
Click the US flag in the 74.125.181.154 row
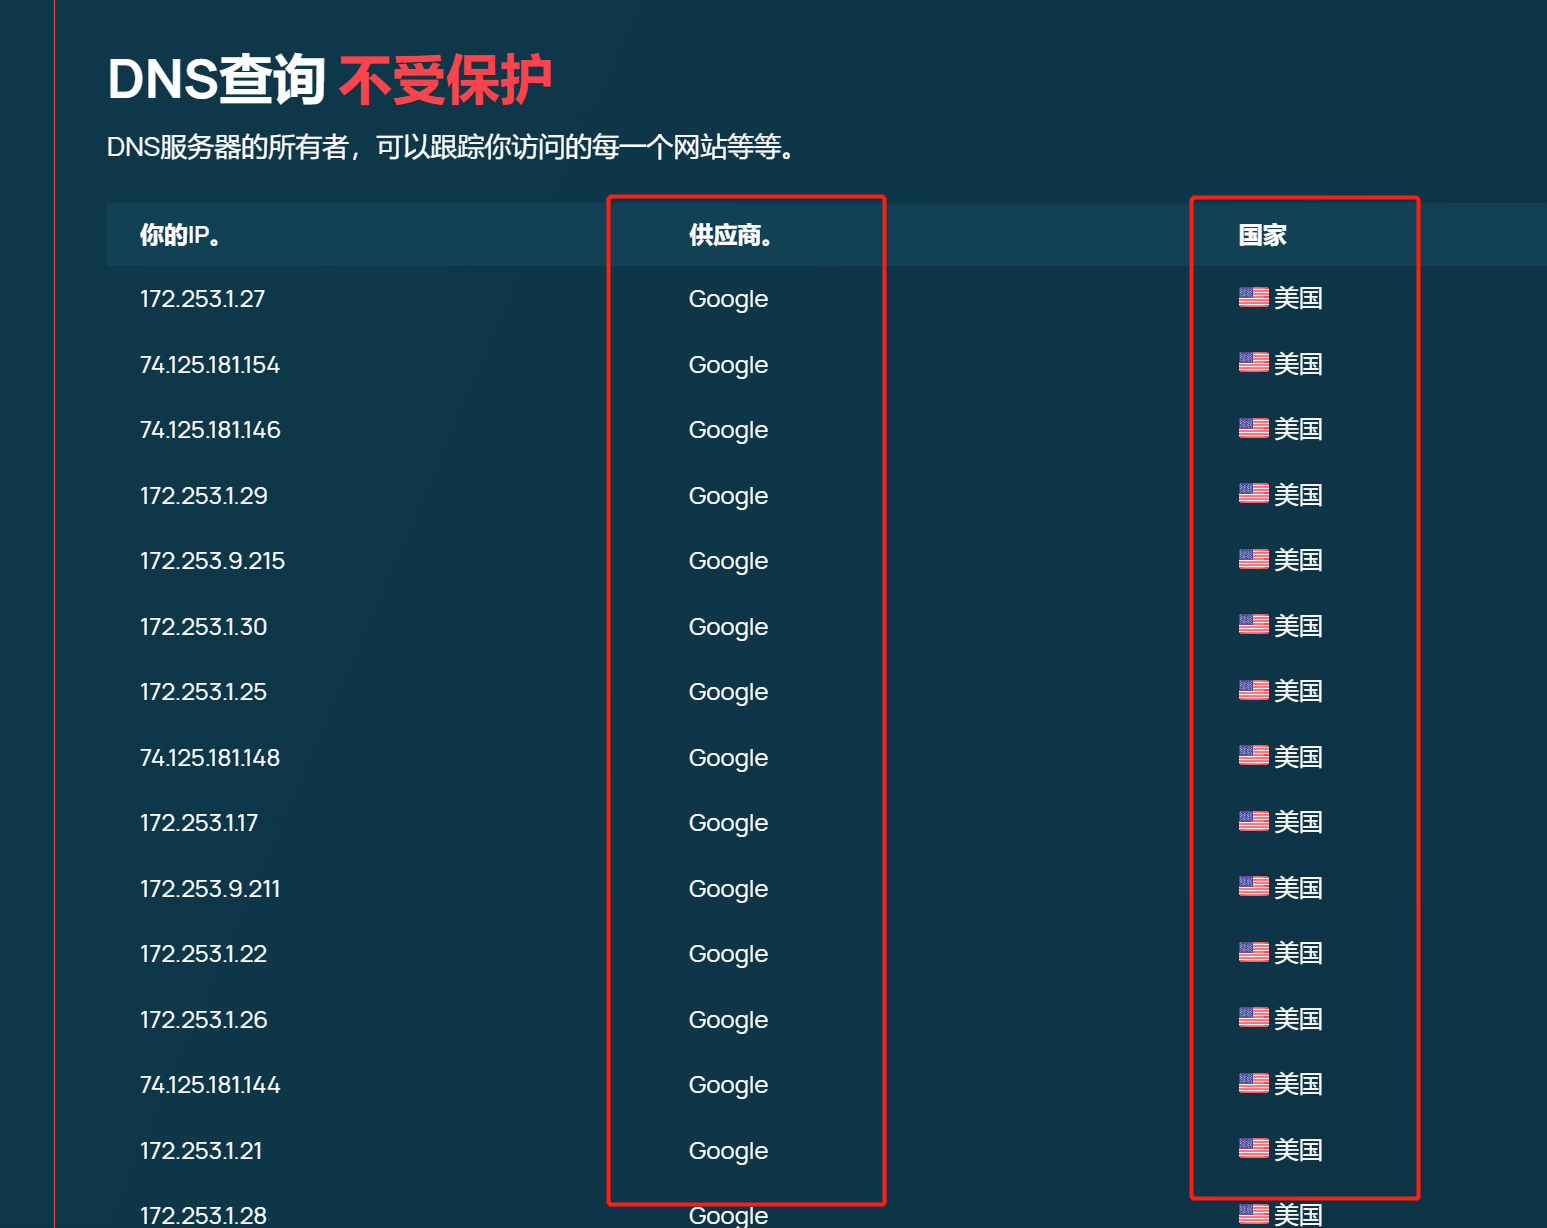(x=1253, y=362)
